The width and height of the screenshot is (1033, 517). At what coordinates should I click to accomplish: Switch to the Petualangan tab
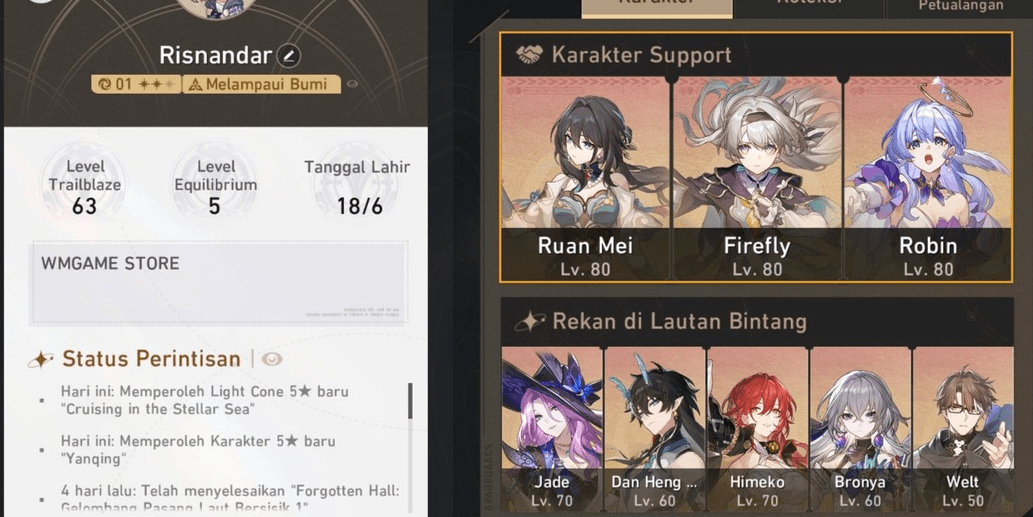tap(961, 7)
